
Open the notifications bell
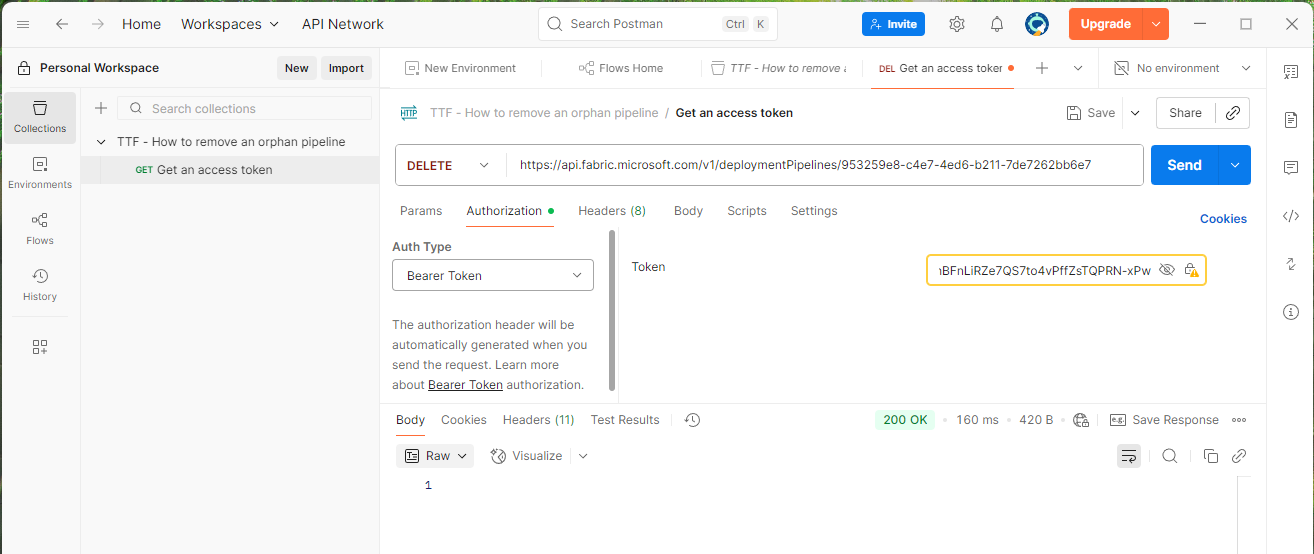(x=997, y=24)
